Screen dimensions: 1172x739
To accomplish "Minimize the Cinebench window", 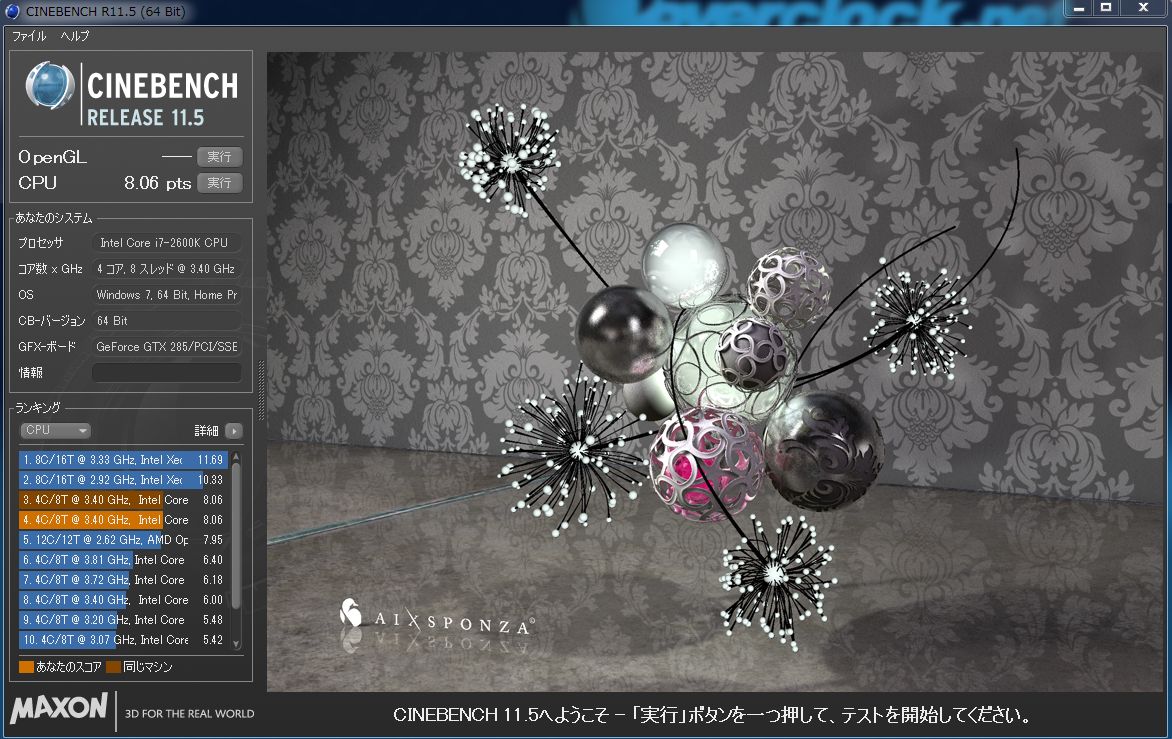I will (1079, 8).
